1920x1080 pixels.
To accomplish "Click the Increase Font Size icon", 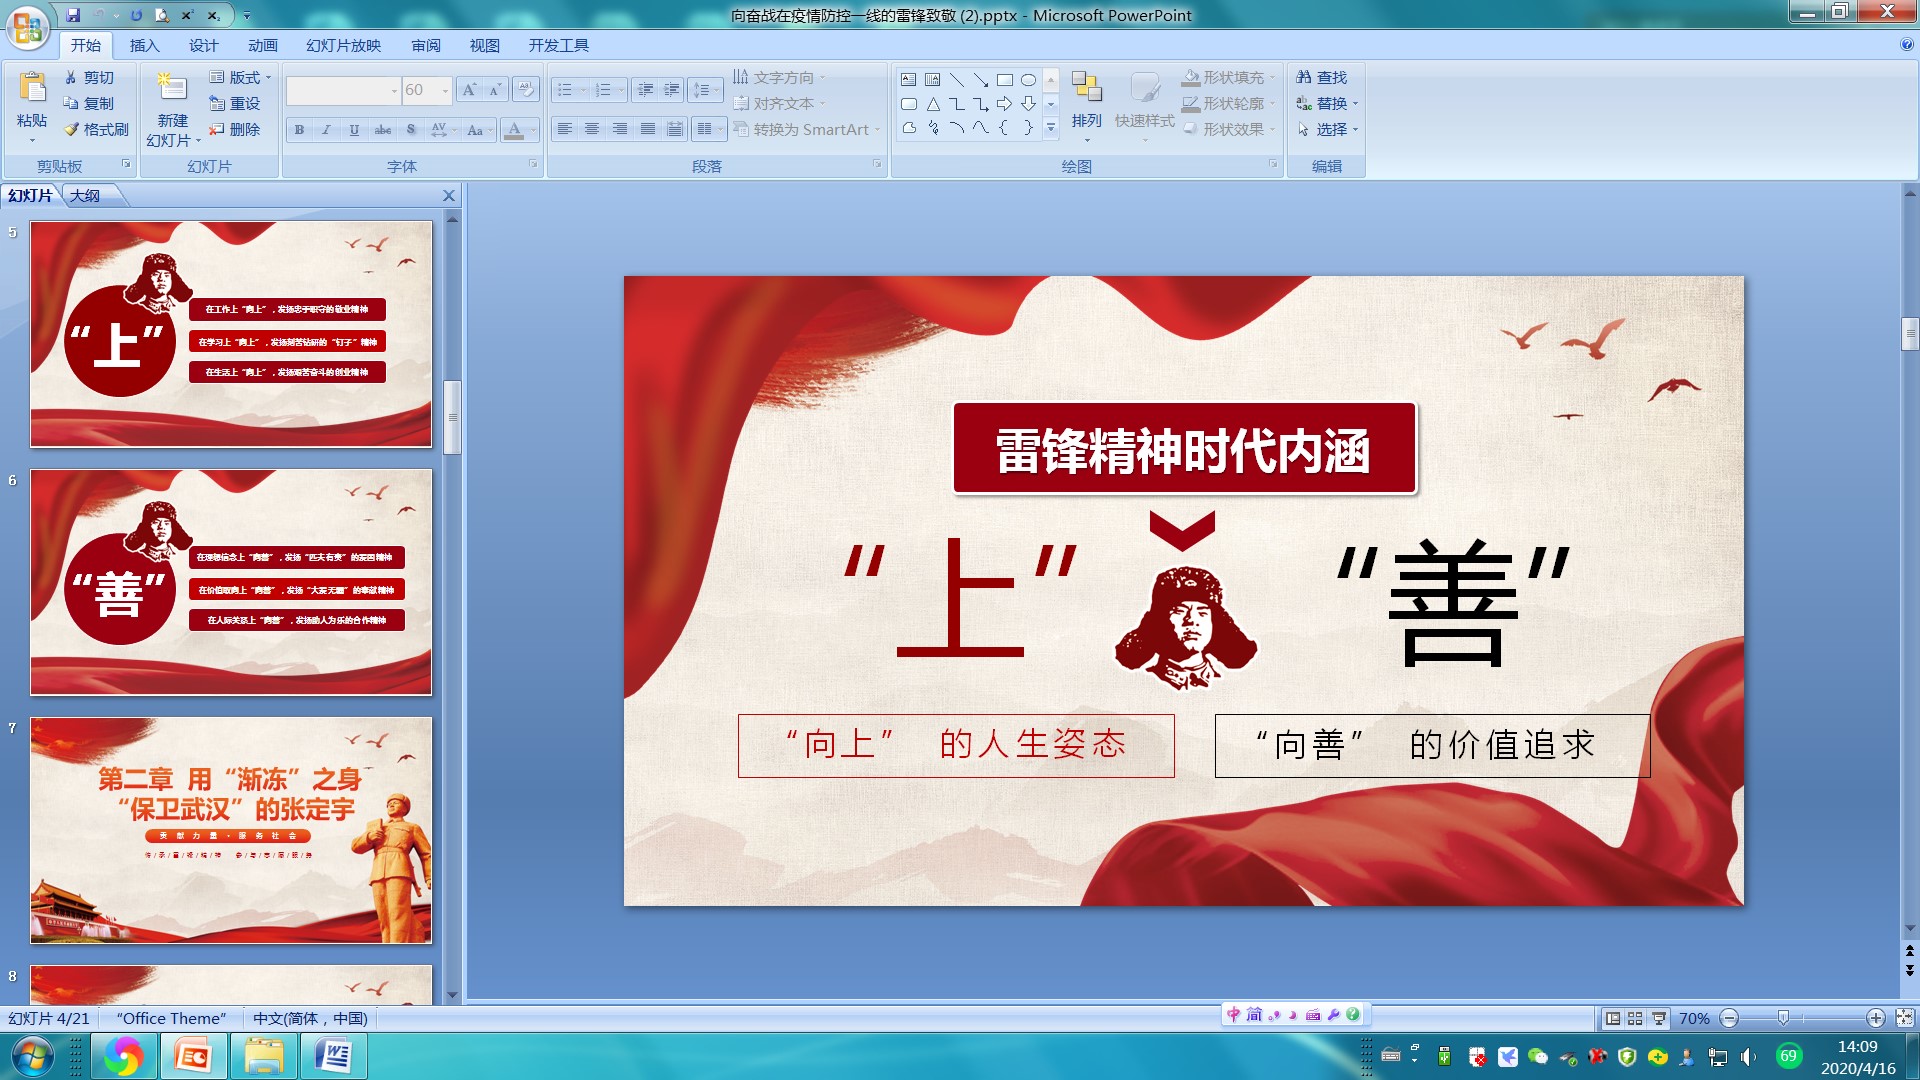I will click(x=469, y=90).
